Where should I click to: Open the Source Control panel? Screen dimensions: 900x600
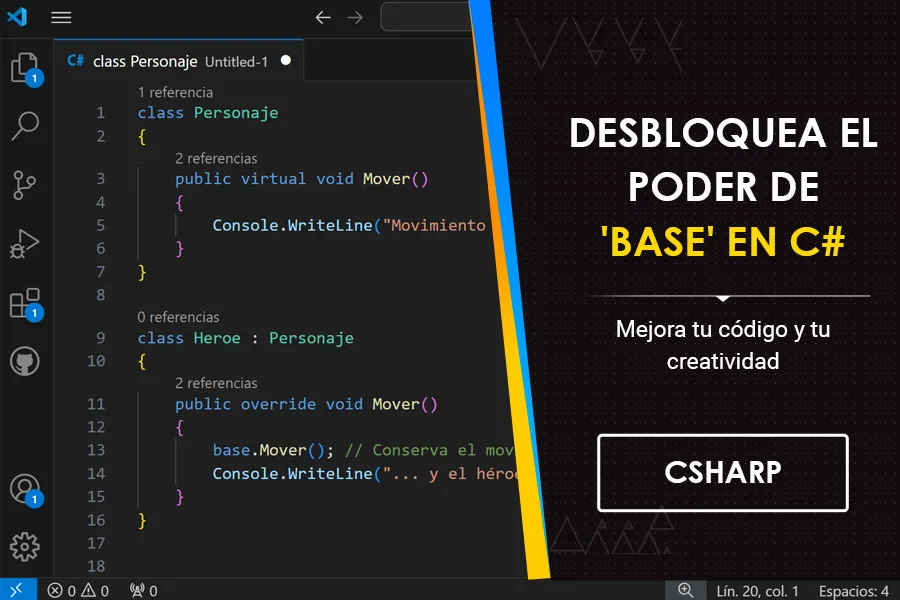[24, 185]
